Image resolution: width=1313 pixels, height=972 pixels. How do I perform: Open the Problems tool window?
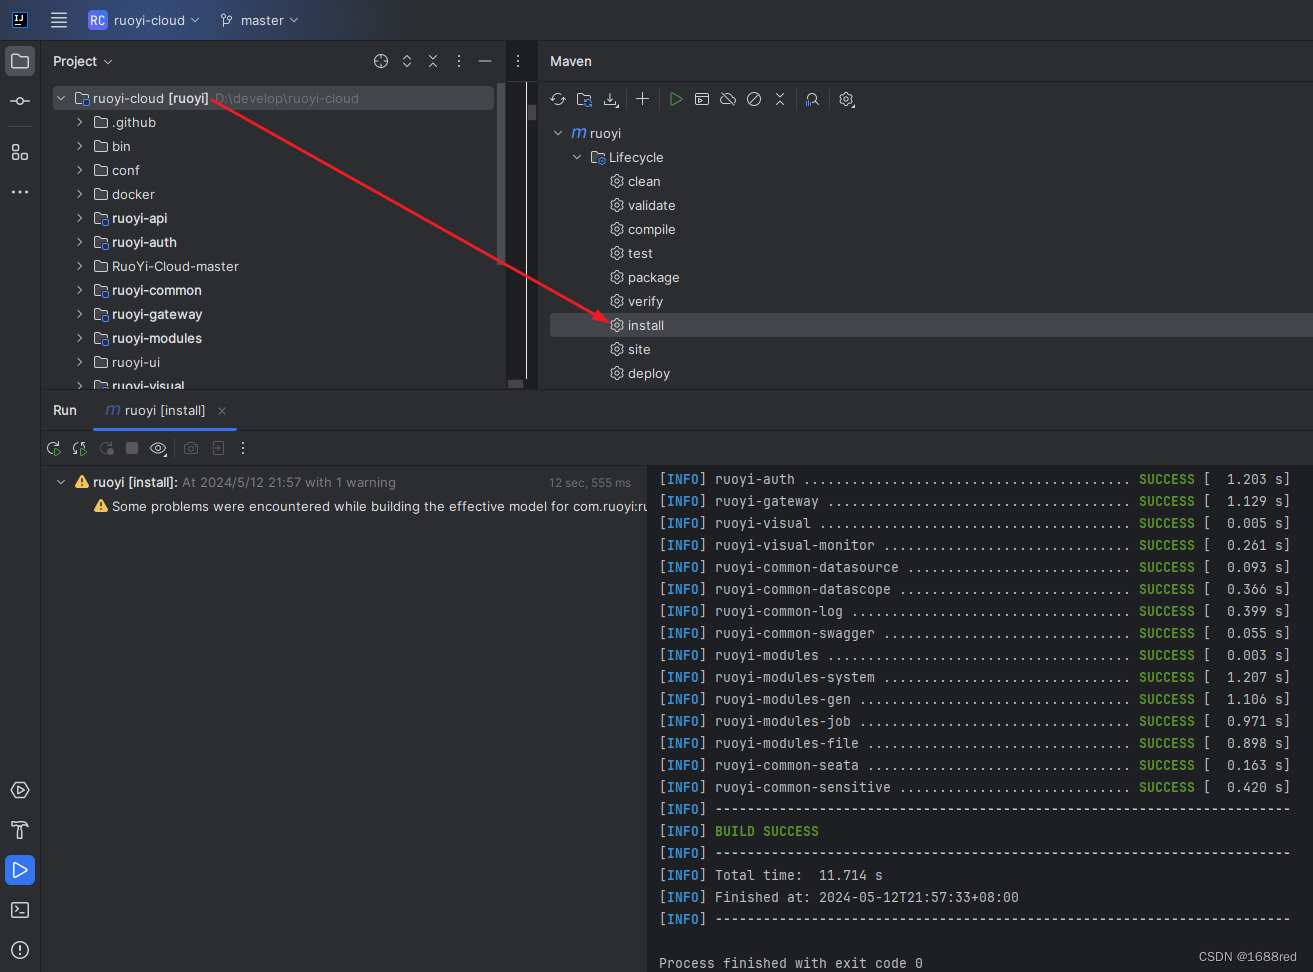[x=20, y=950]
